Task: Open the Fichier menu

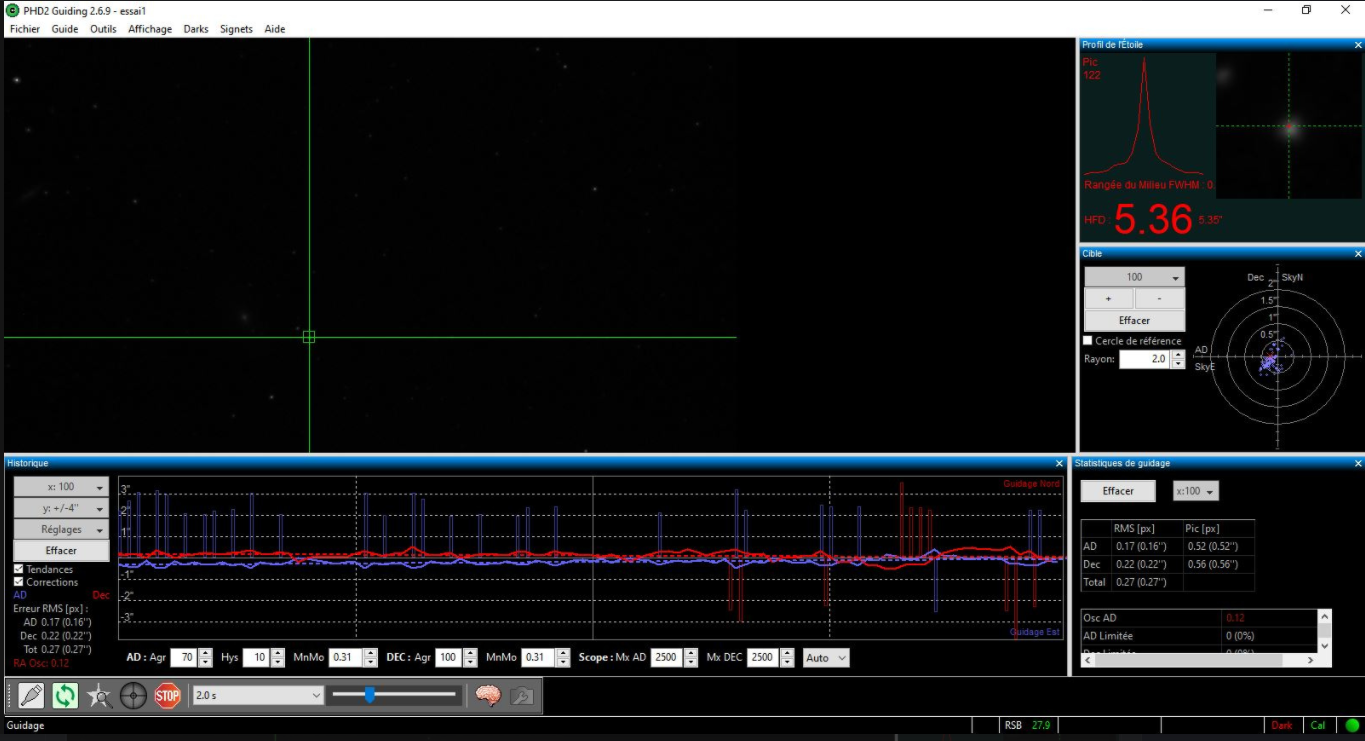Action: tap(25, 29)
